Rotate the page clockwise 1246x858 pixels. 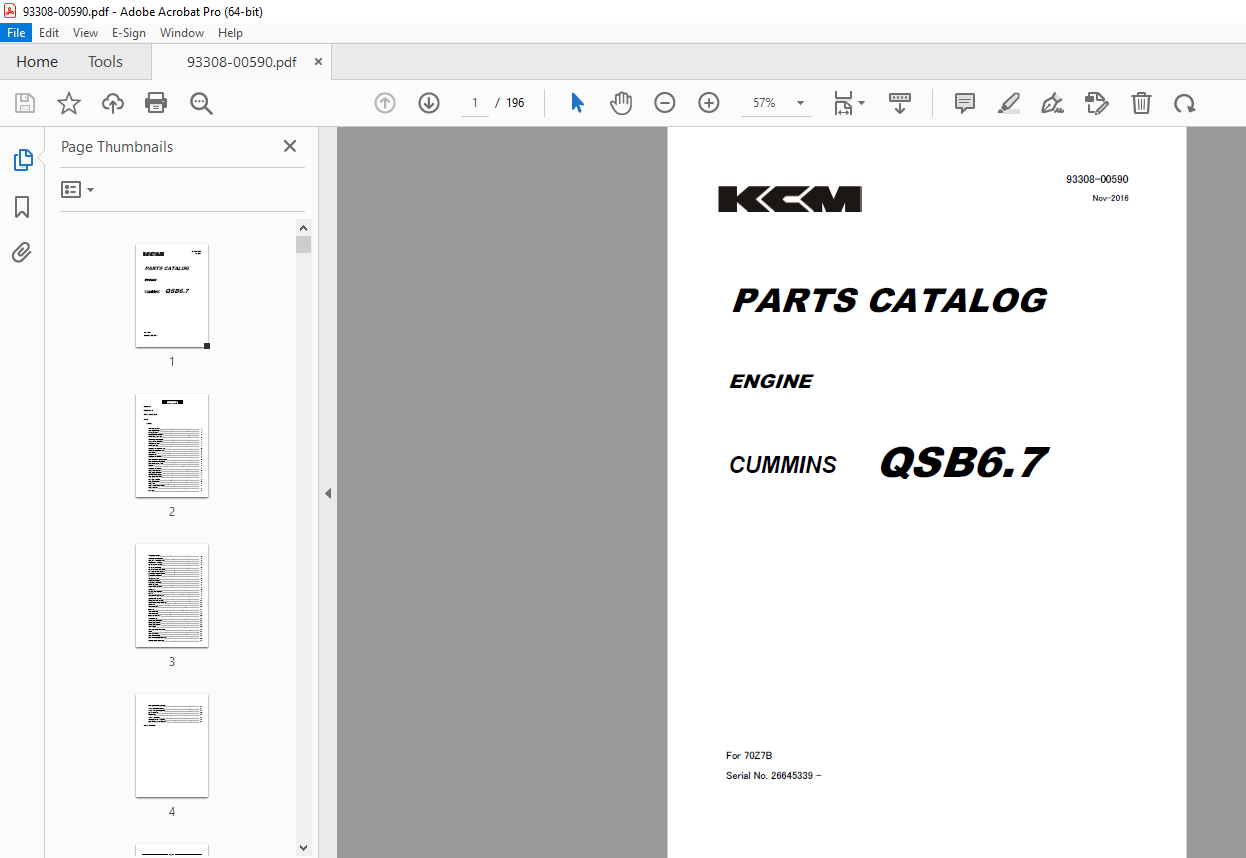click(1185, 103)
